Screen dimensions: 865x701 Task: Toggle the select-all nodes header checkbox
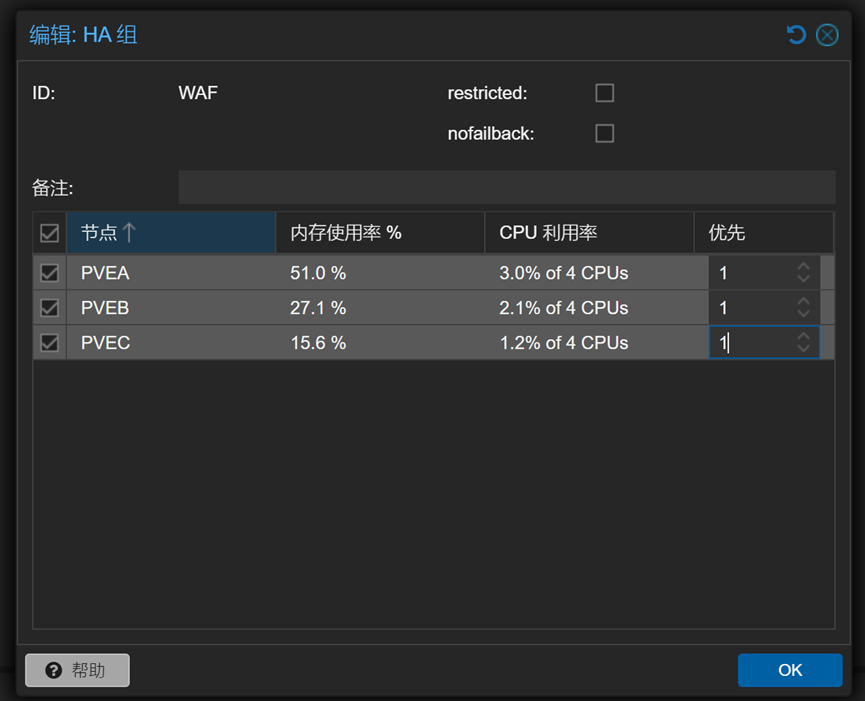50,233
